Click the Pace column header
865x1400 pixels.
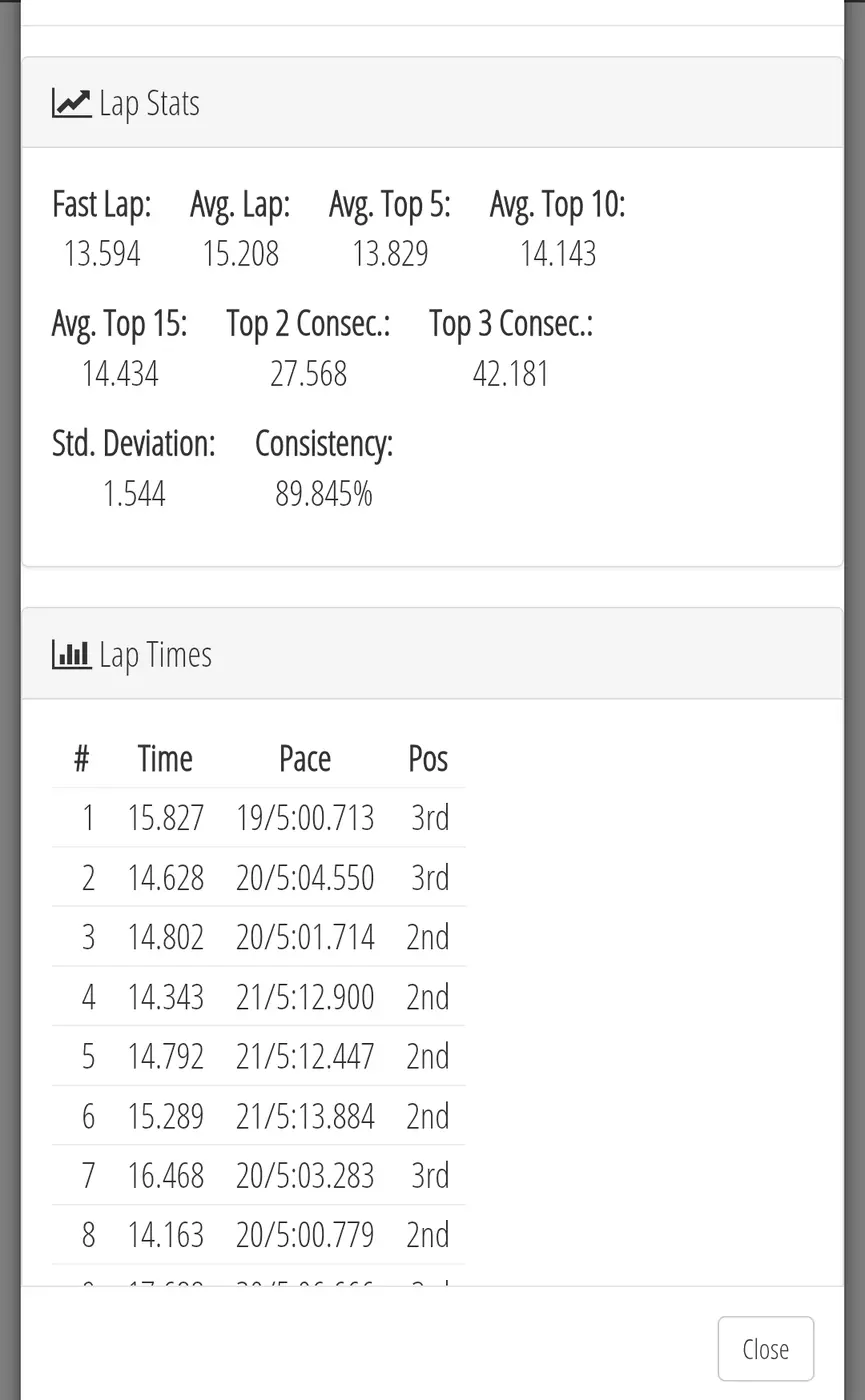tap(305, 758)
